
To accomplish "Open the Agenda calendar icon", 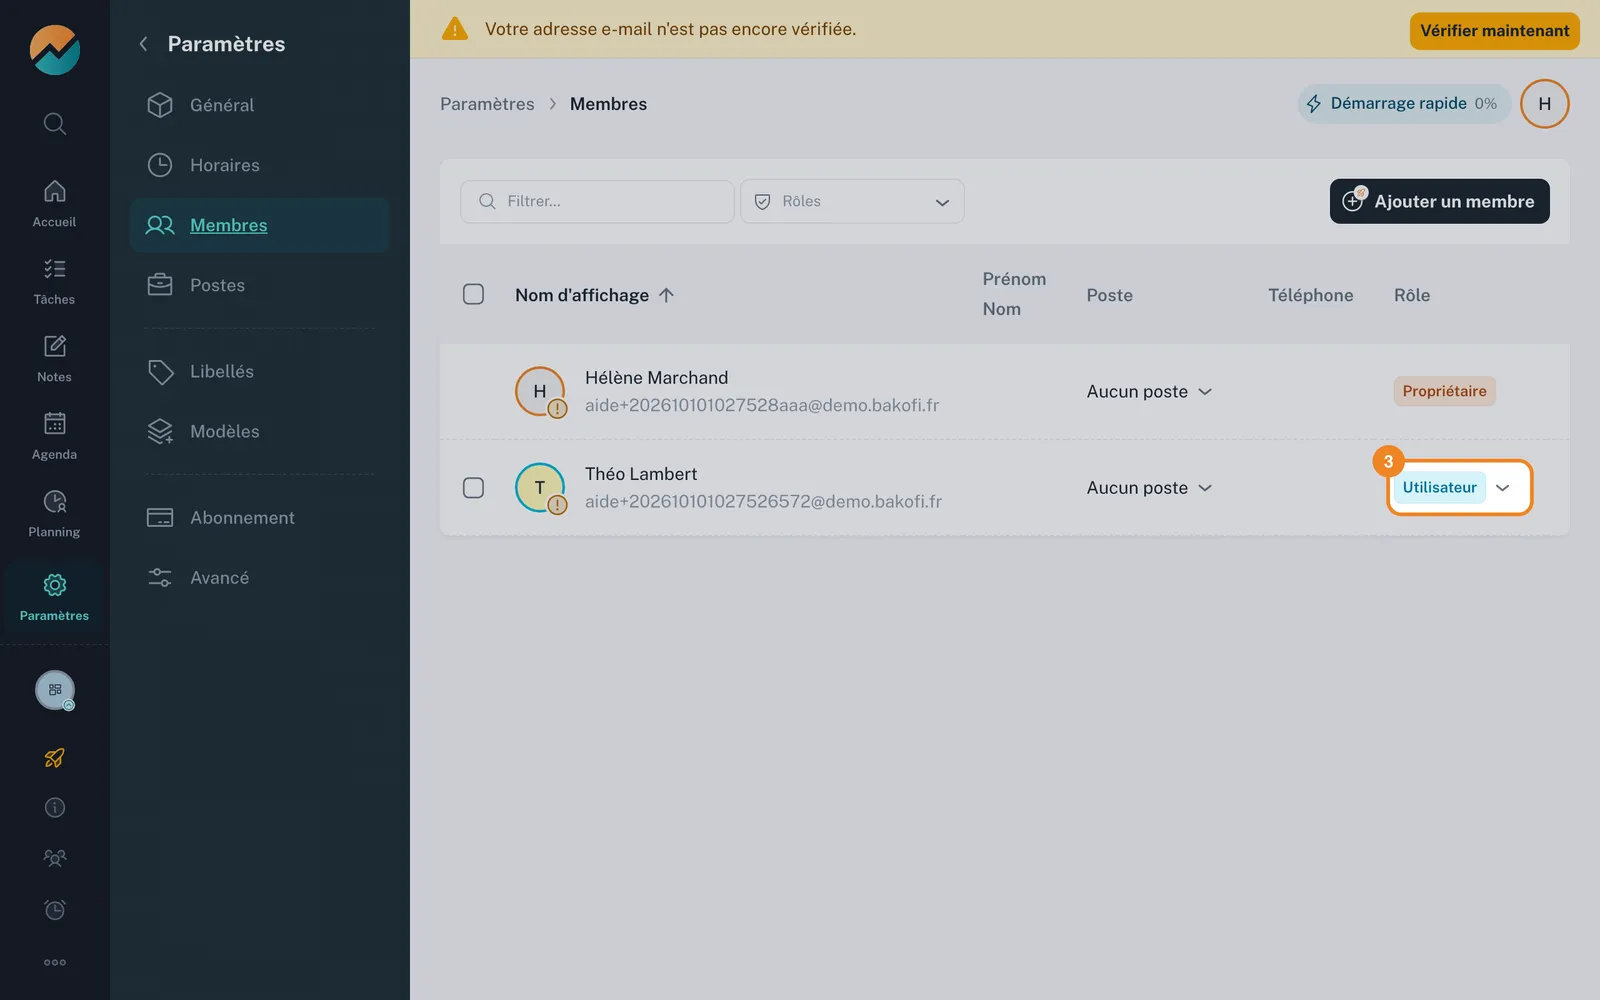I will pyautogui.click(x=55, y=423).
